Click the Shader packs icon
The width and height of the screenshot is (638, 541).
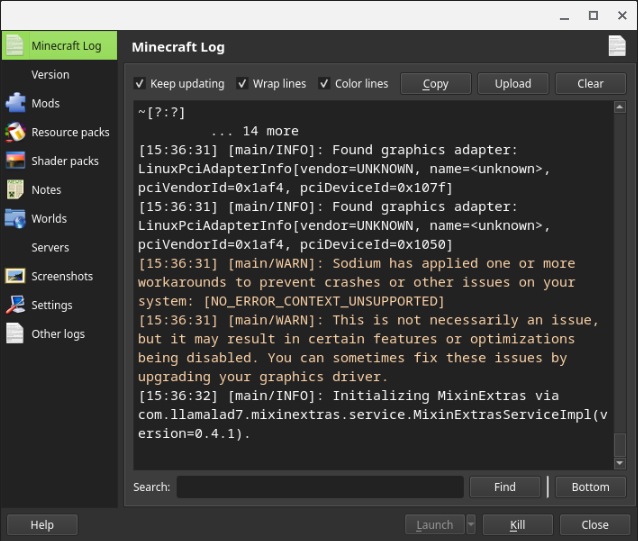[15, 161]
